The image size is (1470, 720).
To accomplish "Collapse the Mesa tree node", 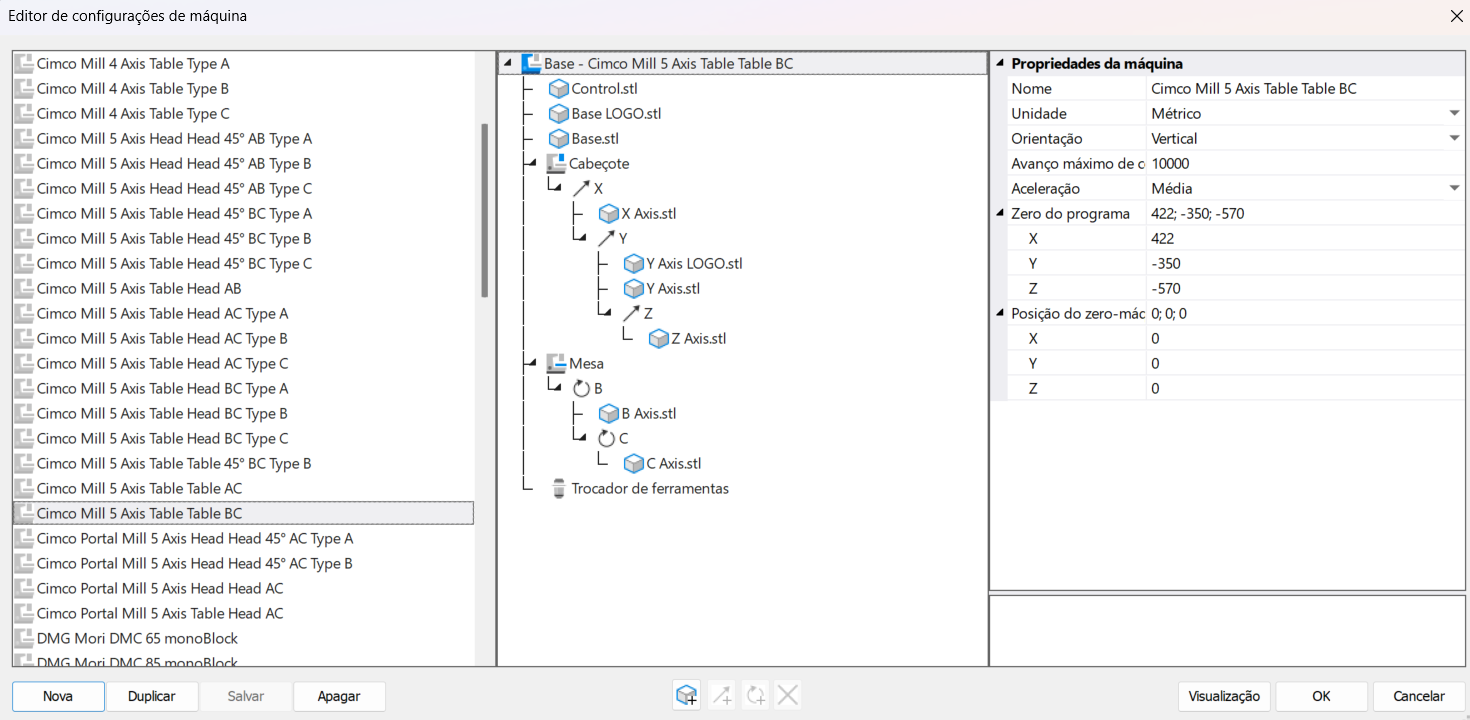I will [532, 364].
